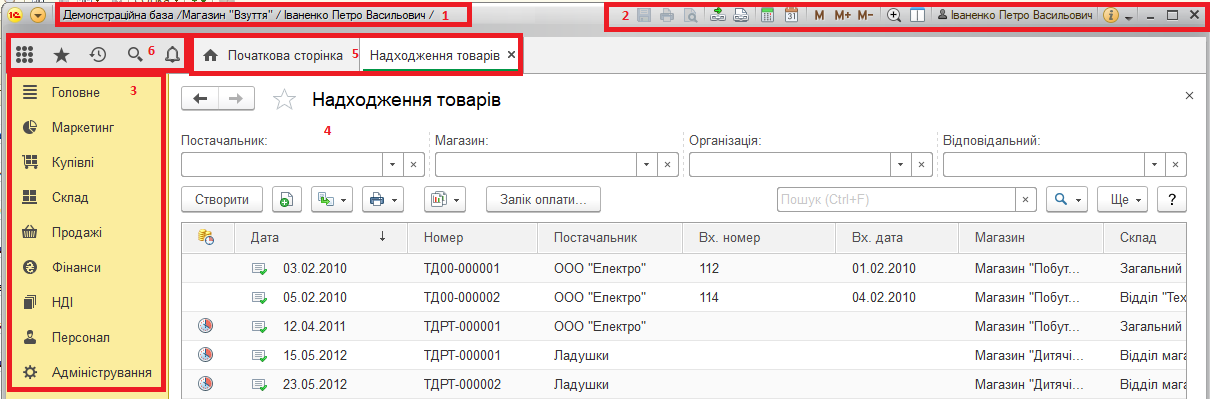Open the history clock icon
The image size is (1210, 399).
(x=98, y=56)
